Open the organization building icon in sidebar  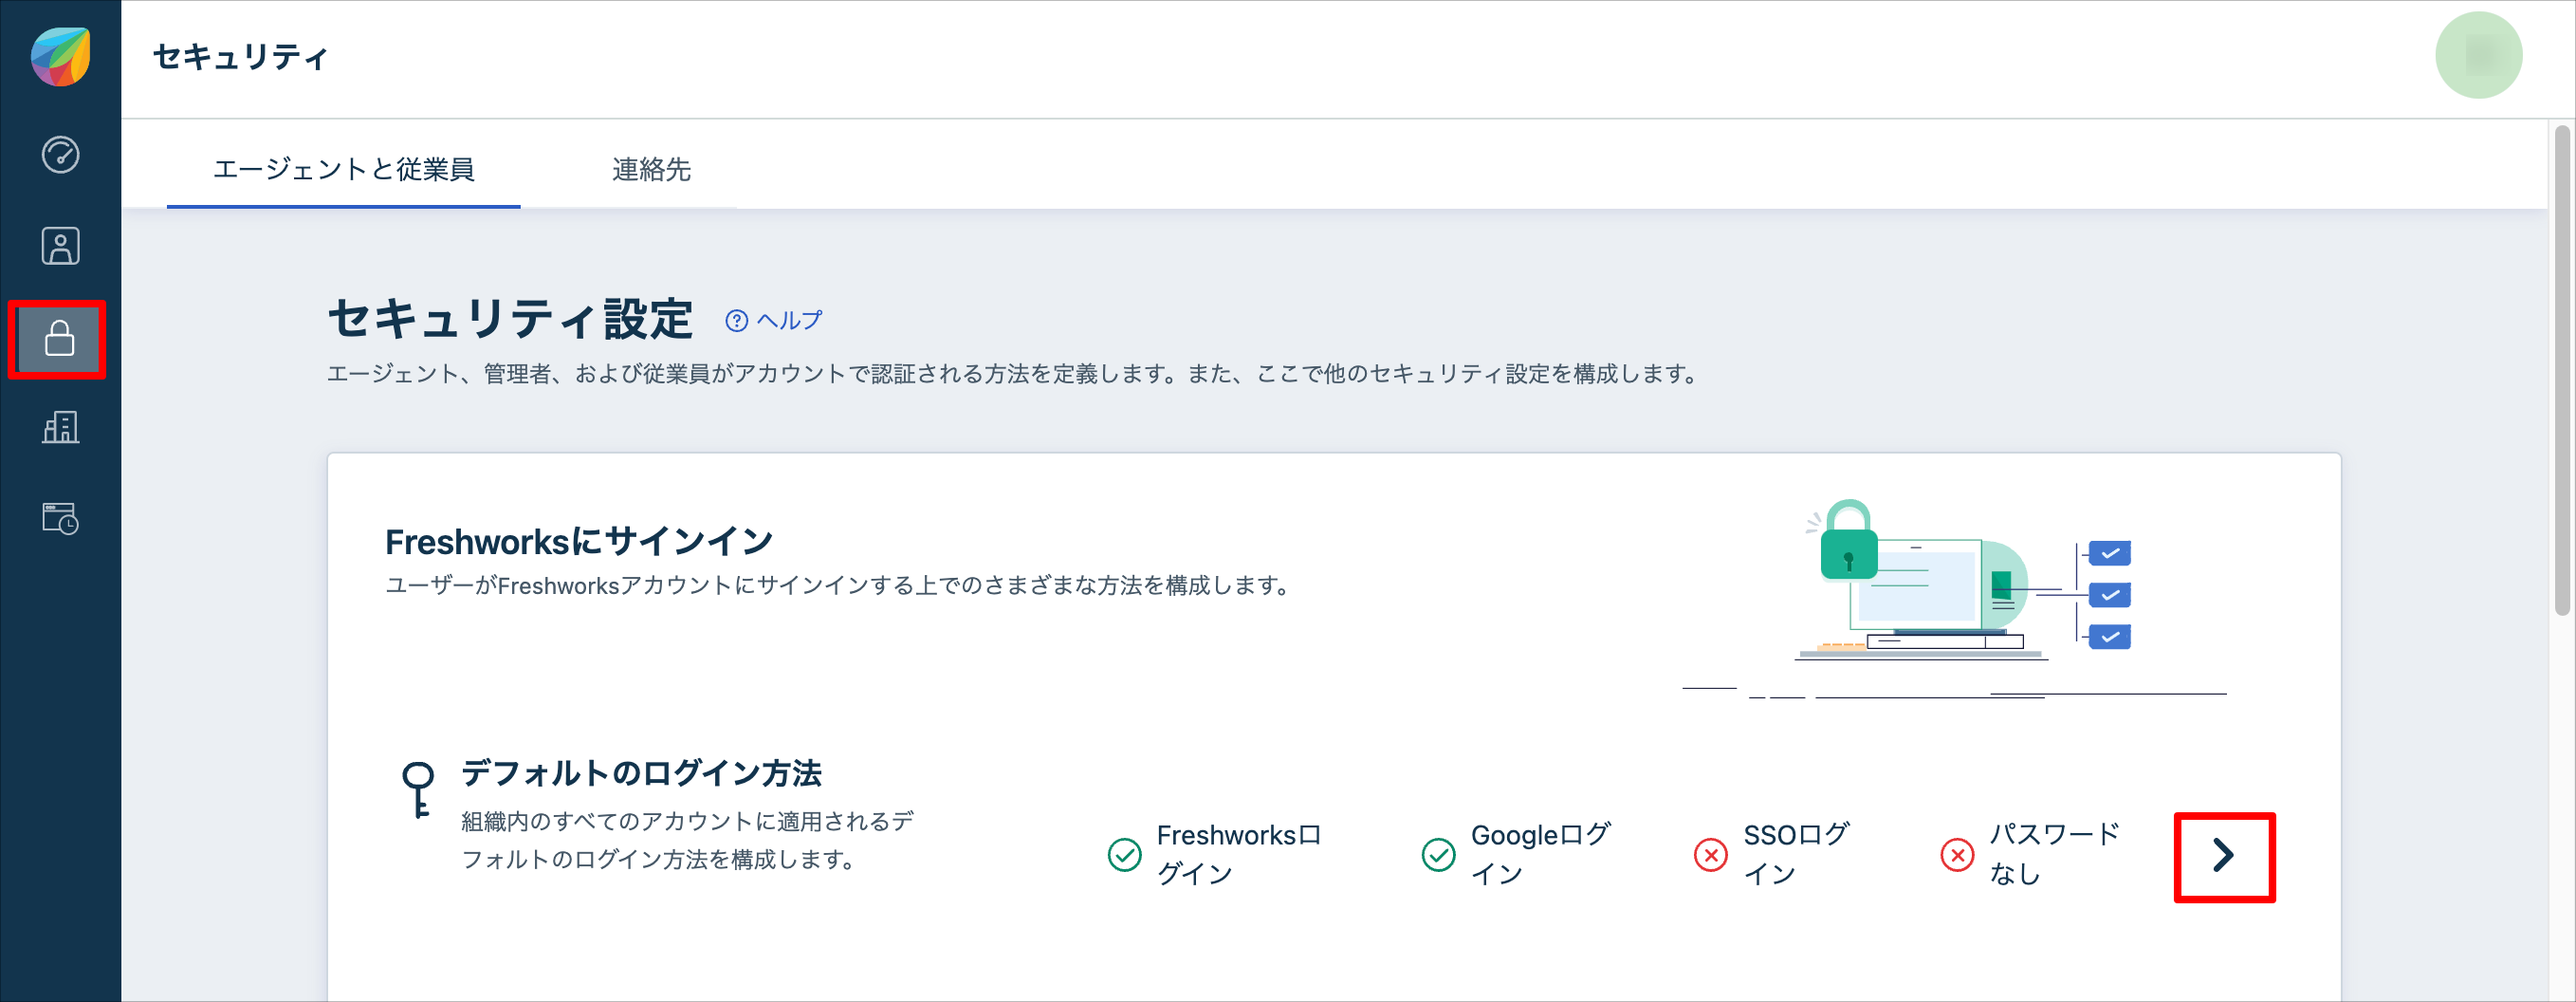(x=60, y=427)
